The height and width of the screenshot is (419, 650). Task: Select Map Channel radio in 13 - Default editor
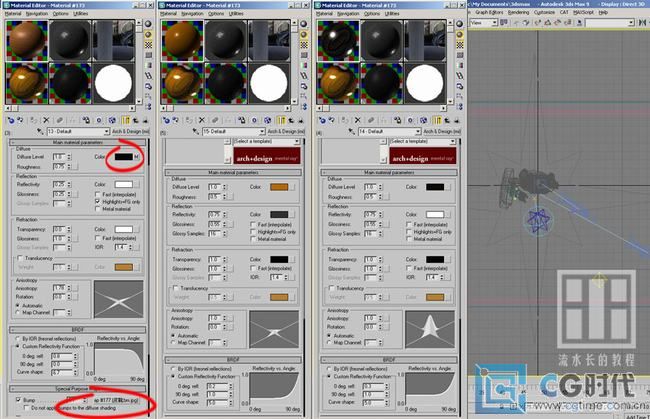click(17, 312)
